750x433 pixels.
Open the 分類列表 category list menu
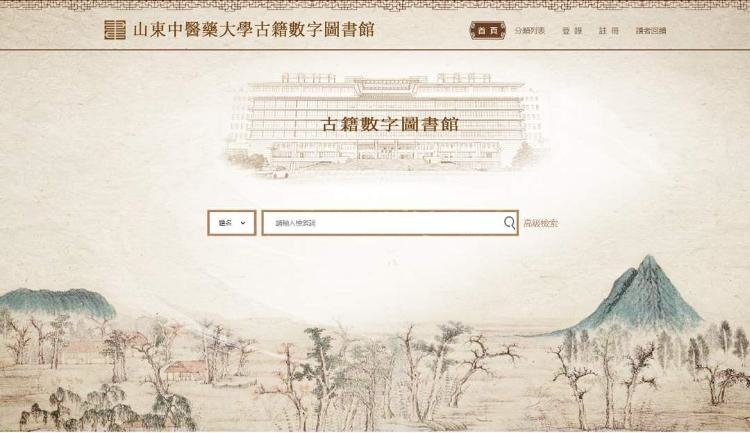[x=529, y=31]
